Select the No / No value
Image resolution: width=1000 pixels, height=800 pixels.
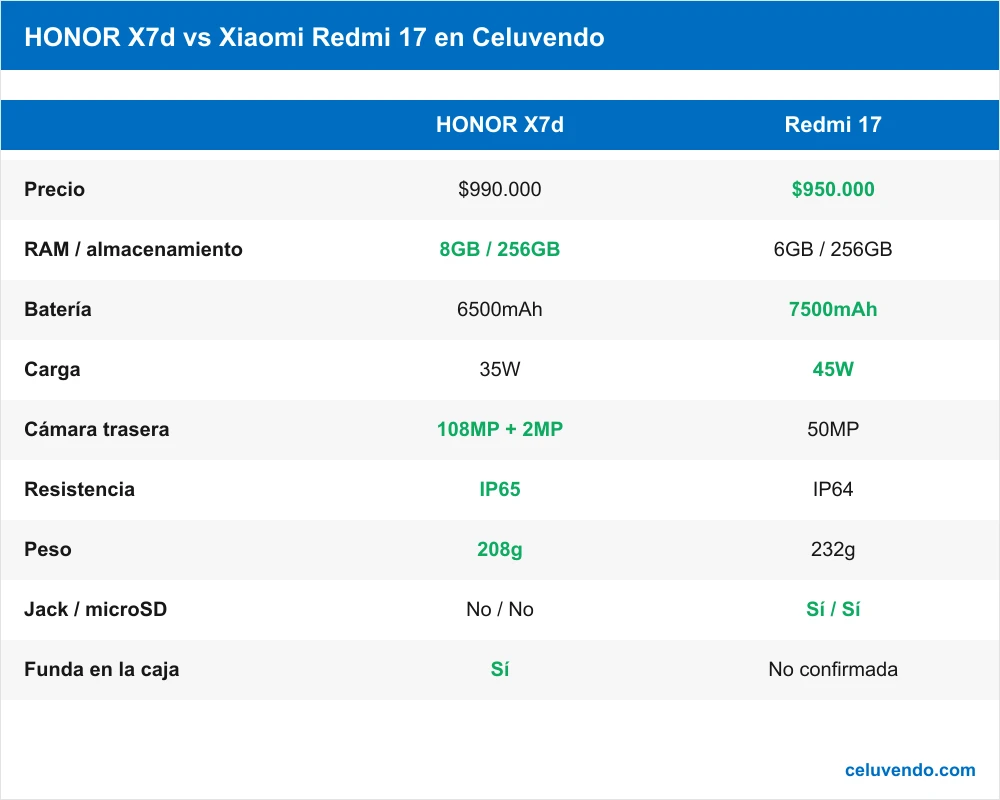pyautogui.click(x=499, y=609)
